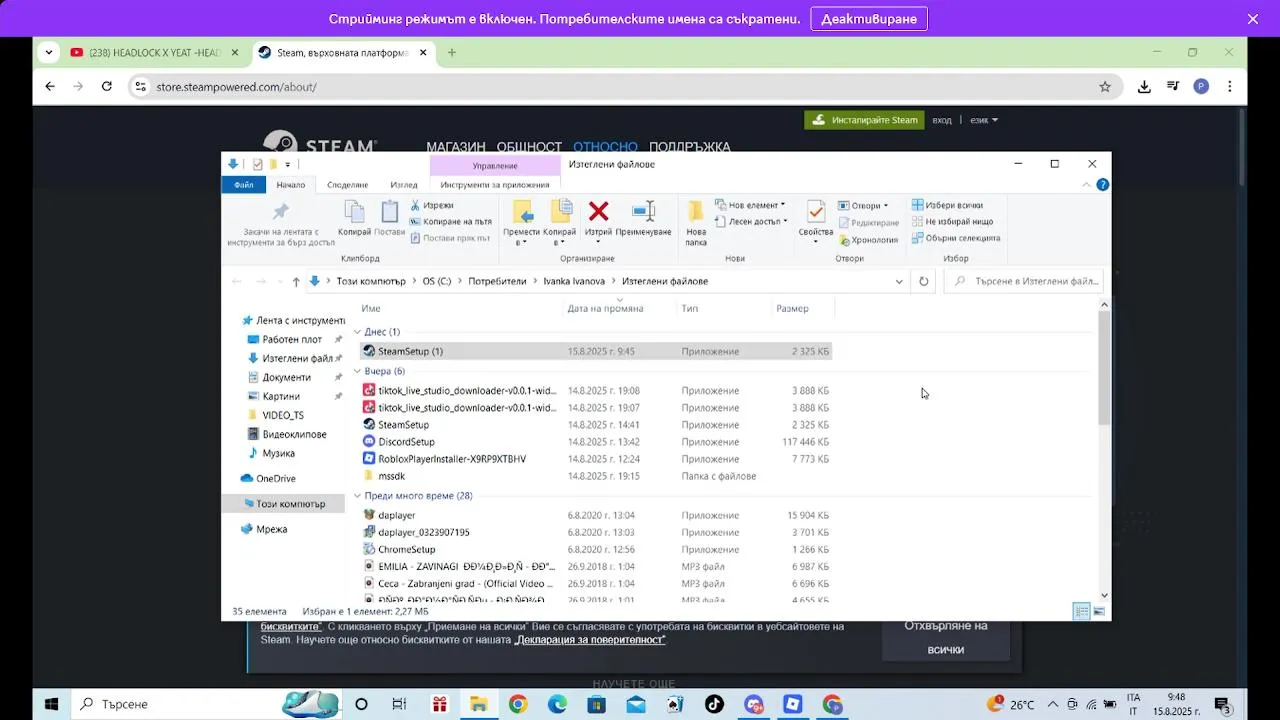1280x720 pixels.
Task: Click the Cut scissors in the ribbon
Action: 415,205
